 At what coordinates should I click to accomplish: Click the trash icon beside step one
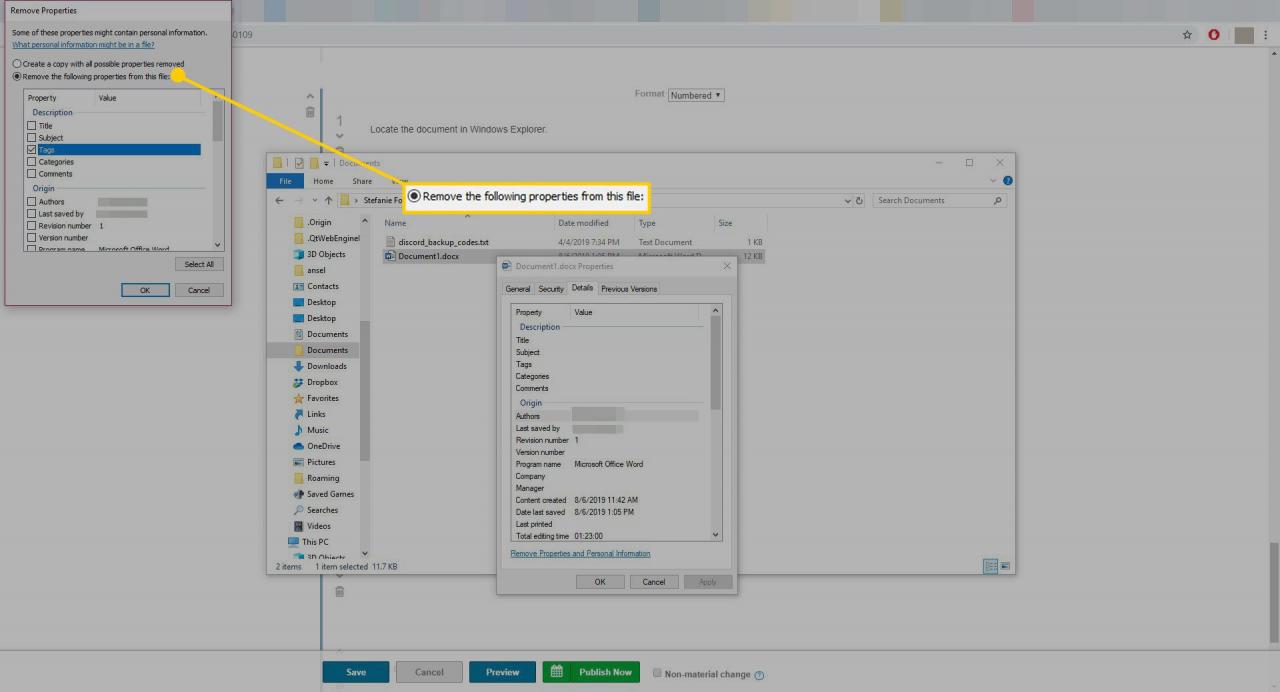pyautogui.click(x=310, y=112)
